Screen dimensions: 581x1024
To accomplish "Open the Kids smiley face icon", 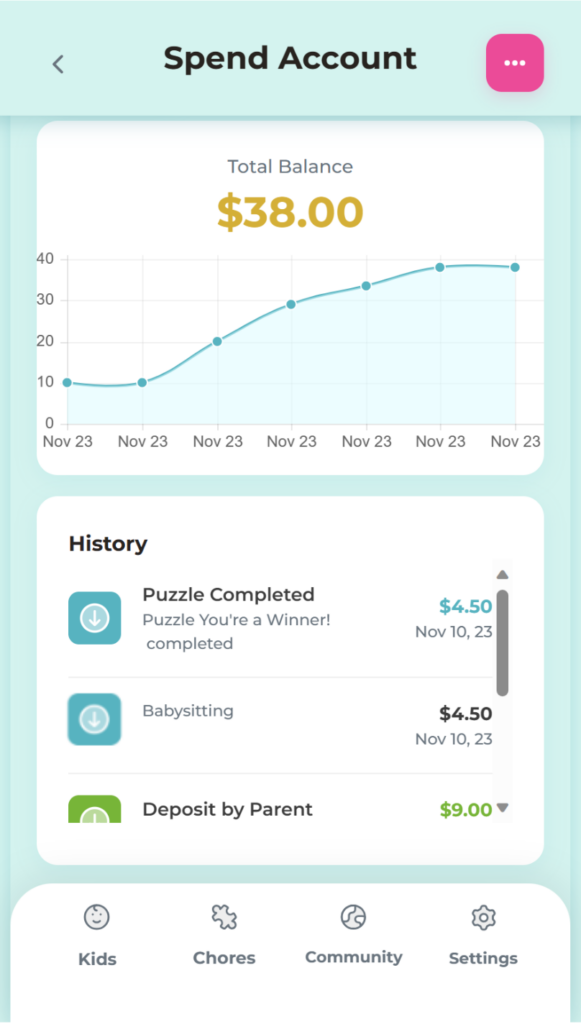I will pyautogui.click(x=96, y=917).
